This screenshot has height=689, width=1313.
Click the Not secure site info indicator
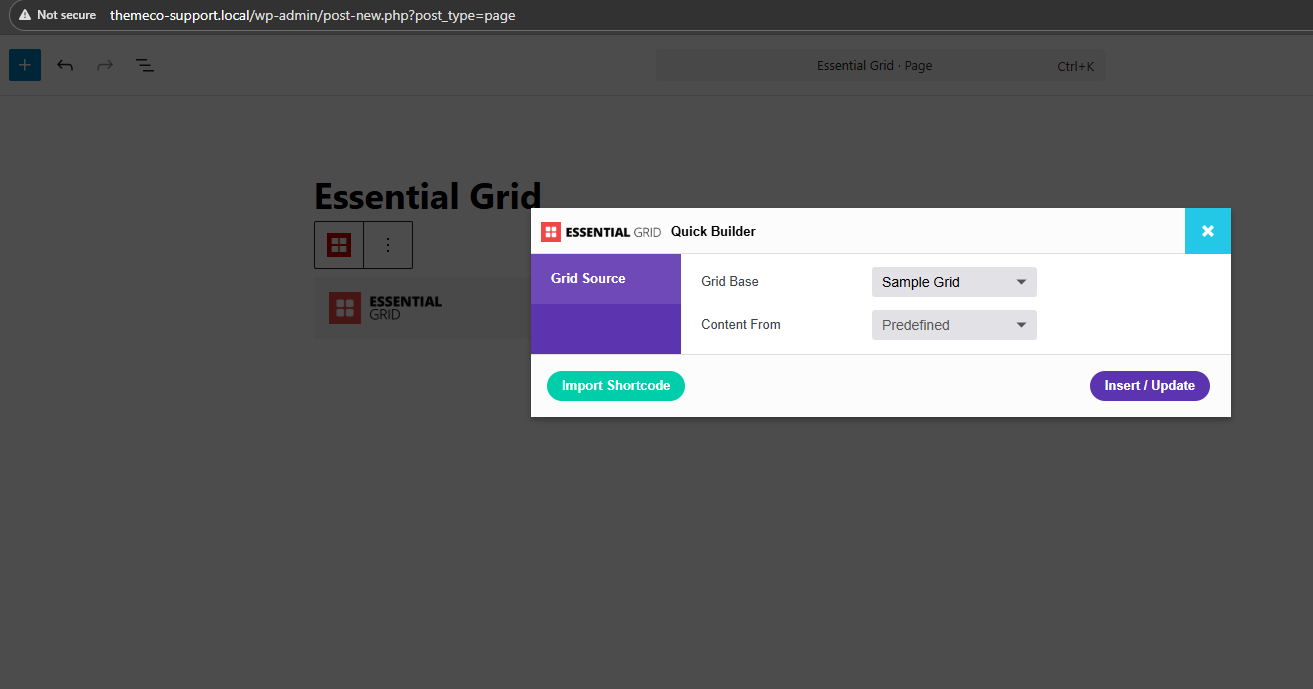pos(57,15)
